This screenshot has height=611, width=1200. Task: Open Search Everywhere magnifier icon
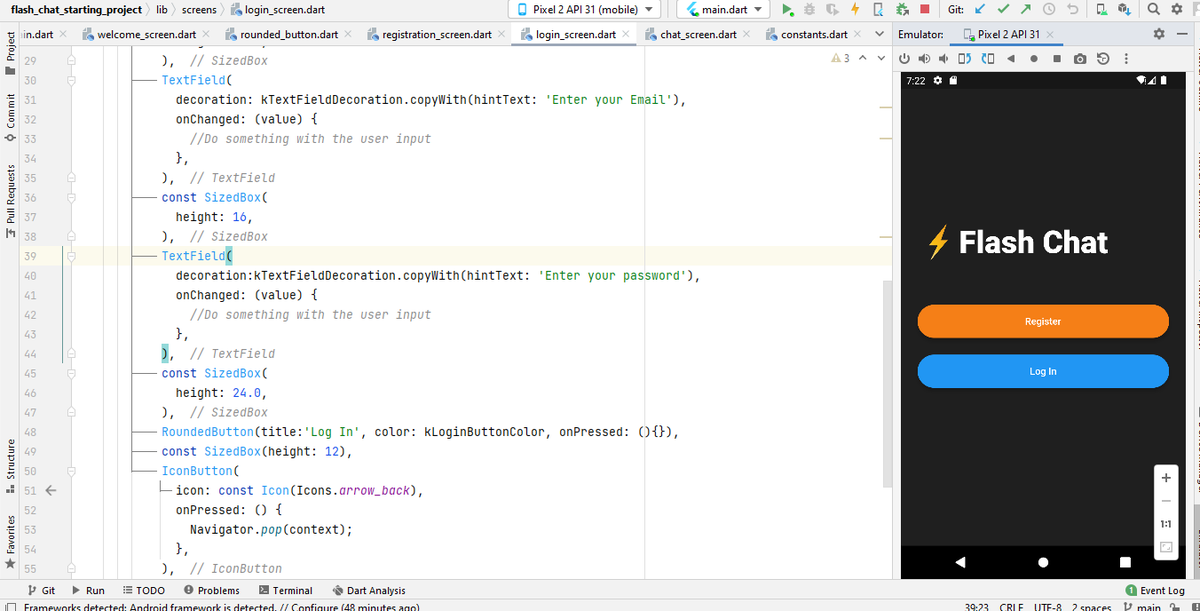[1153, 10]
